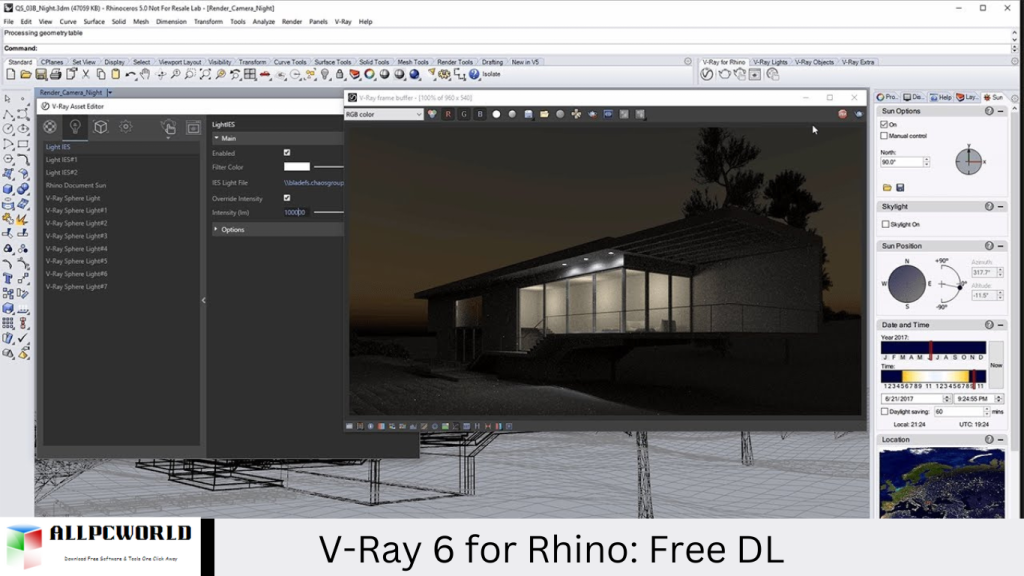Select the Pan hand tool
The height and width of the screenshot is (576, 1024).
pos(145,74)
